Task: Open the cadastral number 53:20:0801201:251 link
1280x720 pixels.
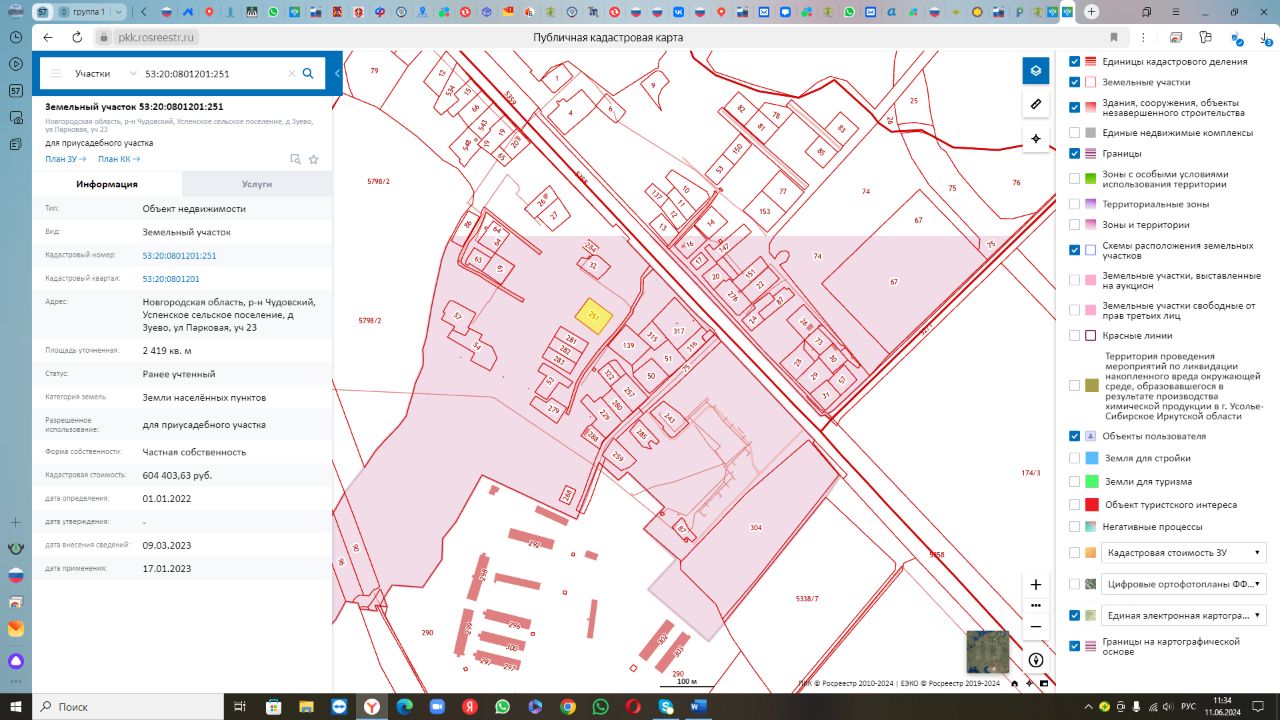Action: pos(180,256)
